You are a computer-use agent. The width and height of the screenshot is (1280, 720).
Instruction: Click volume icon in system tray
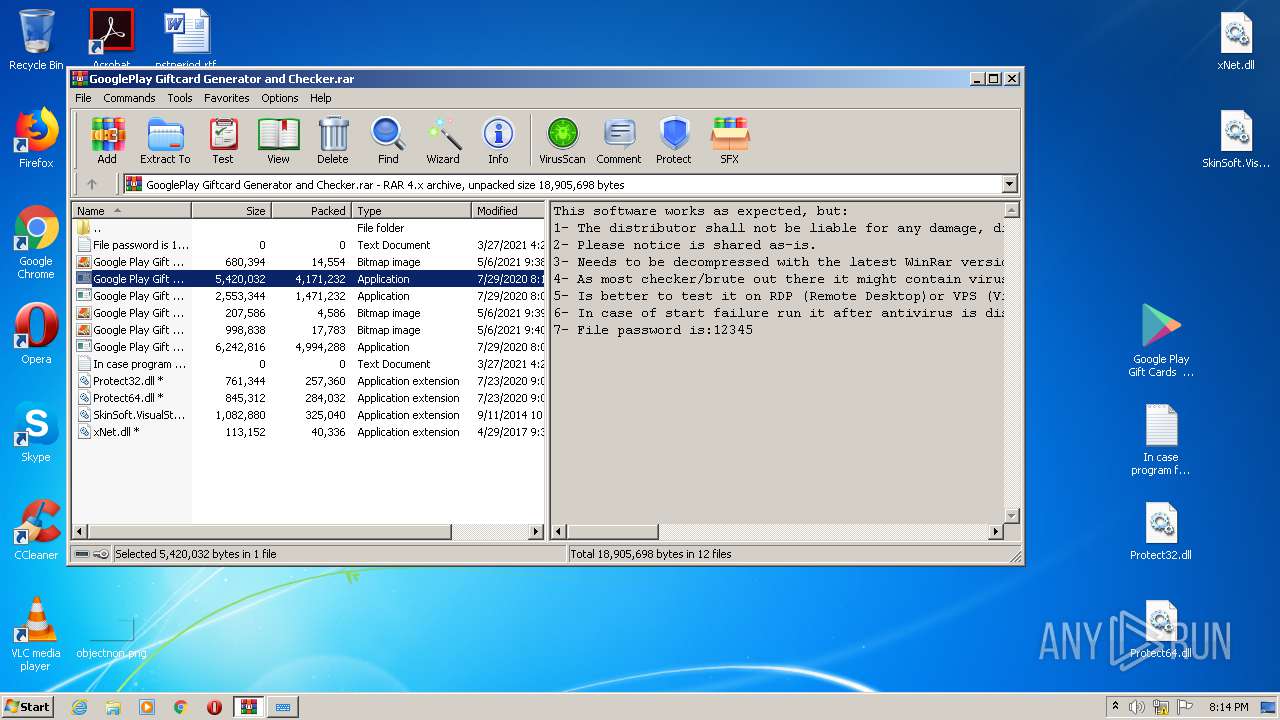[1137, 707]
